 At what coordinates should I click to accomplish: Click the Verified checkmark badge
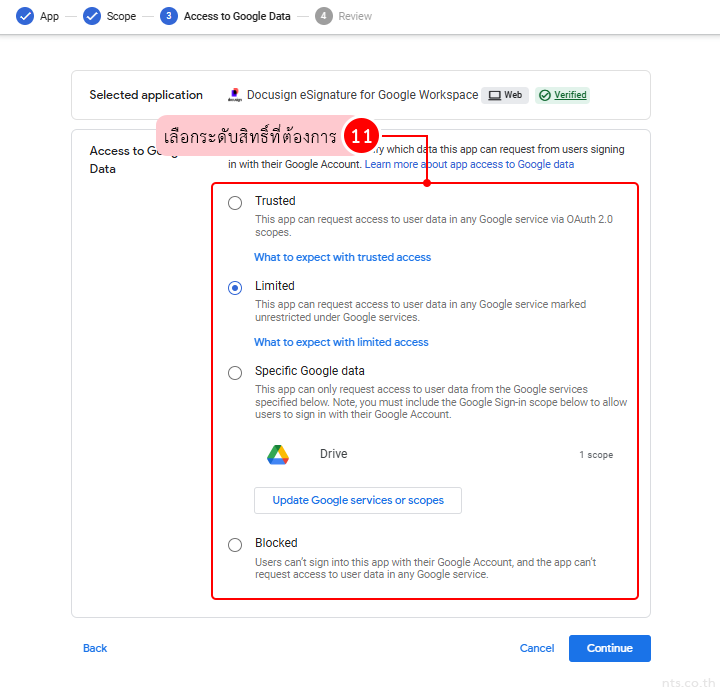562,96
